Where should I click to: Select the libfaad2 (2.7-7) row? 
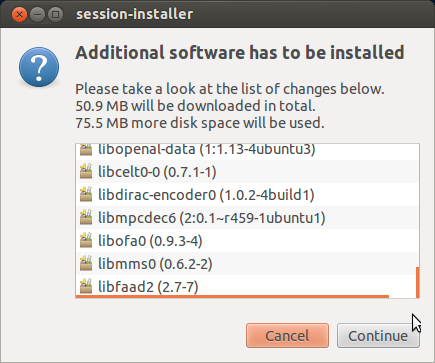[247, 286]
